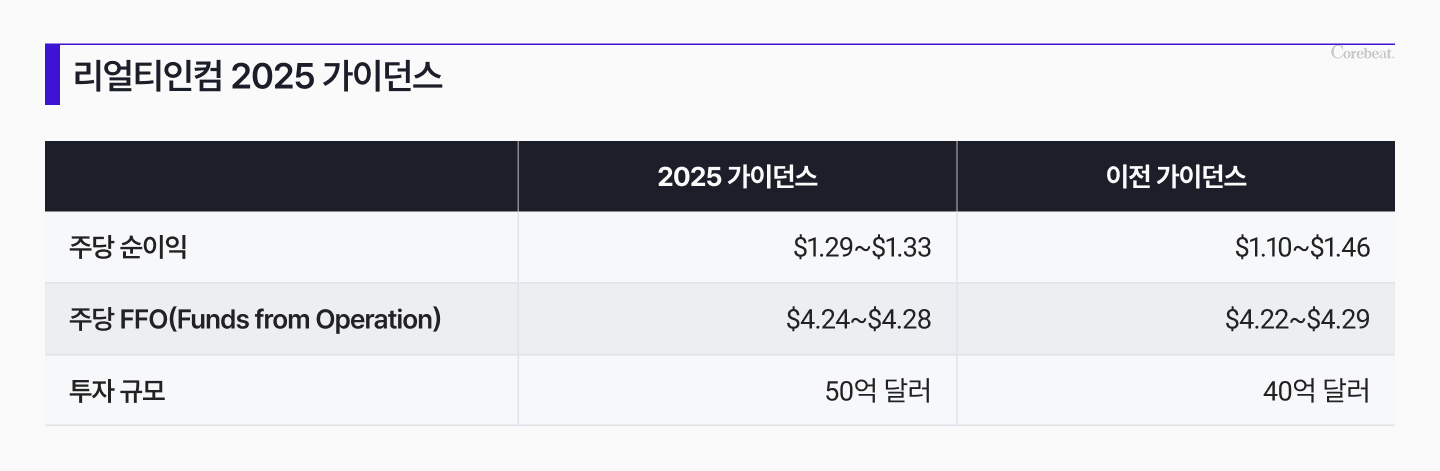Select the 이전 가이던스 column header
1440x471 pixels.
pyautogui.click(x=1176, y=177)
